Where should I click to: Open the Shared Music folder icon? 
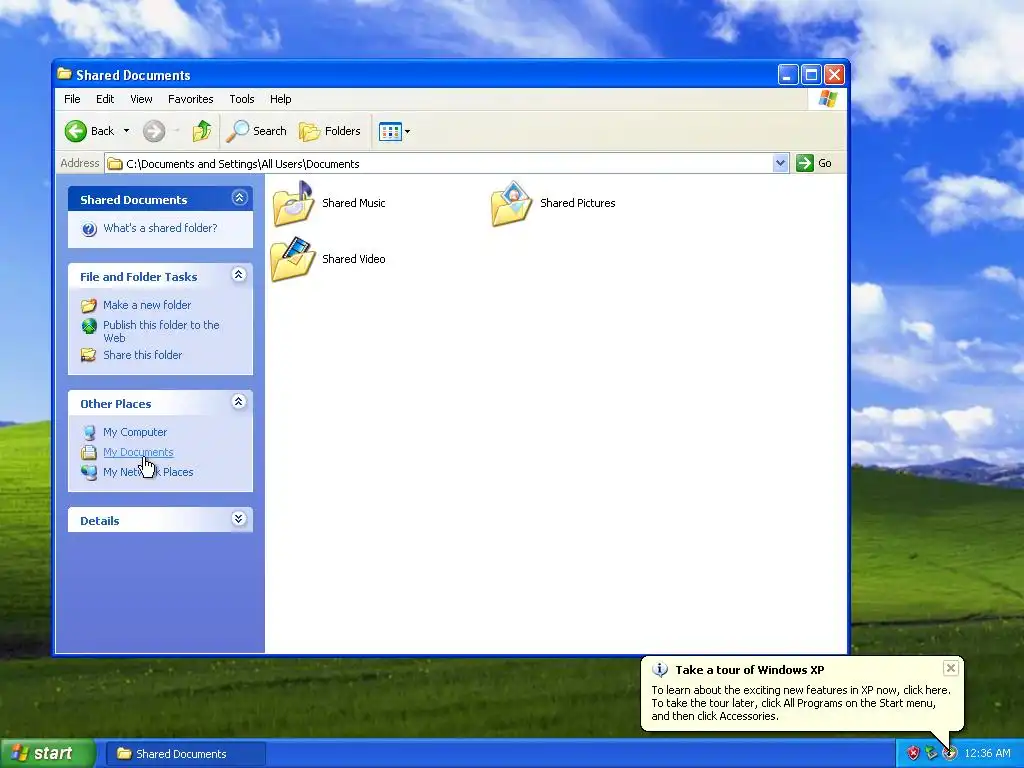coord(293,204)
